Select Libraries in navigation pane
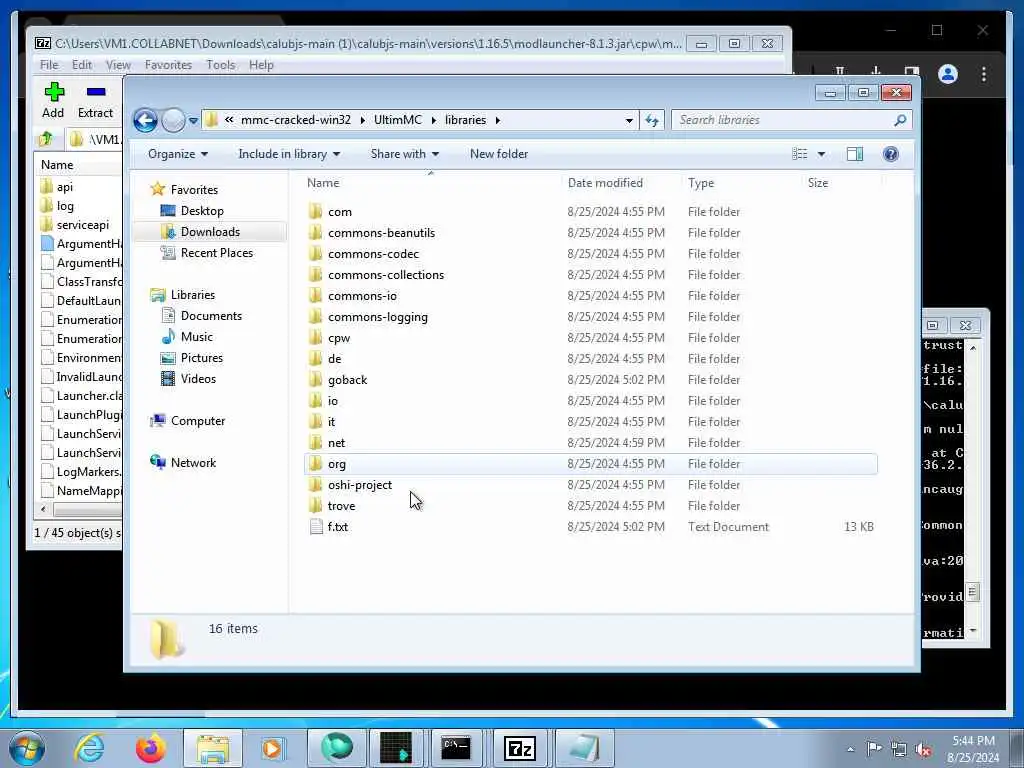The height and width of the screenshot is (768, 1024). 193,295
